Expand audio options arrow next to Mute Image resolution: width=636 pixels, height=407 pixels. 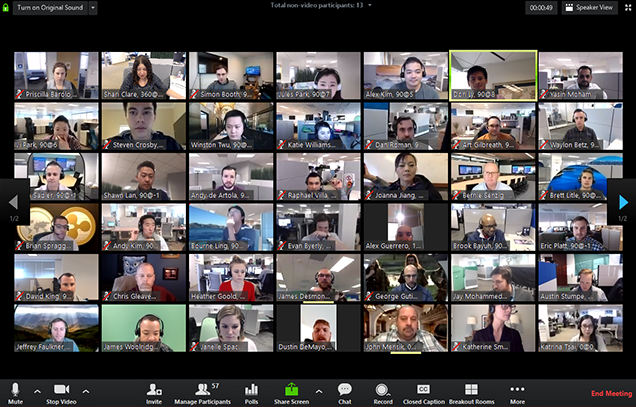pos(37,391)
